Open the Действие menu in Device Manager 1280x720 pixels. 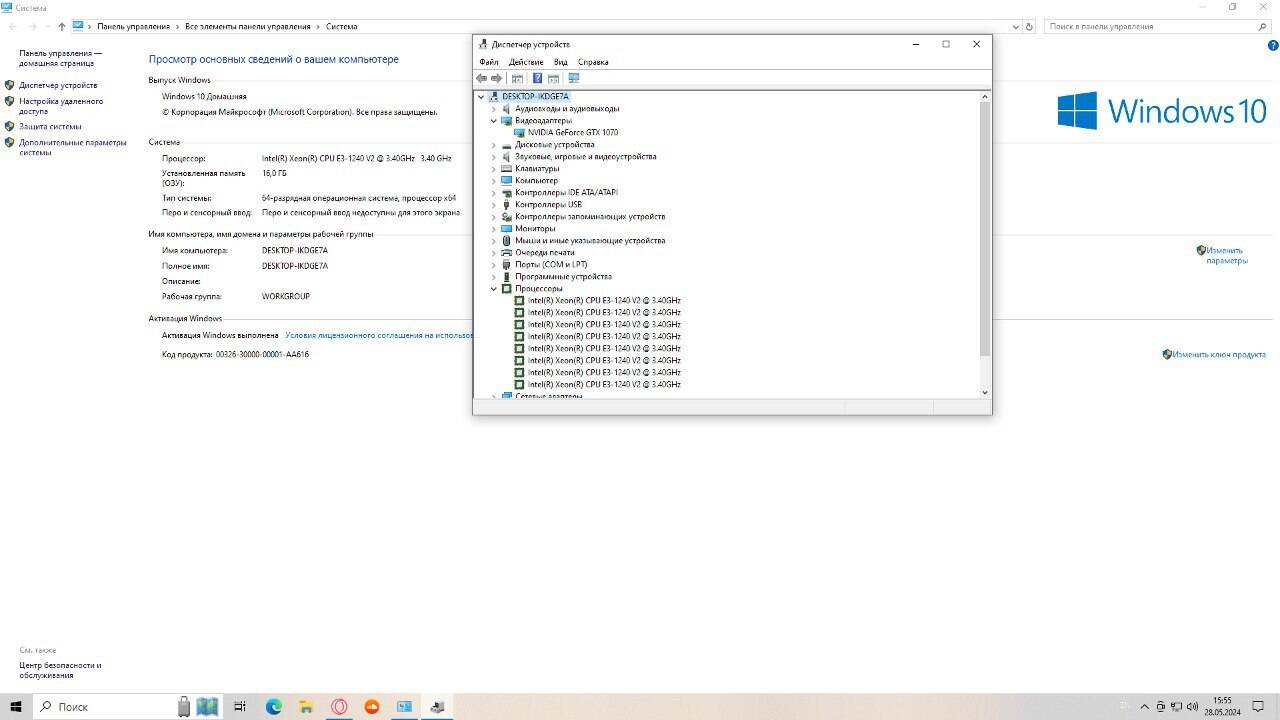point(526,62)
